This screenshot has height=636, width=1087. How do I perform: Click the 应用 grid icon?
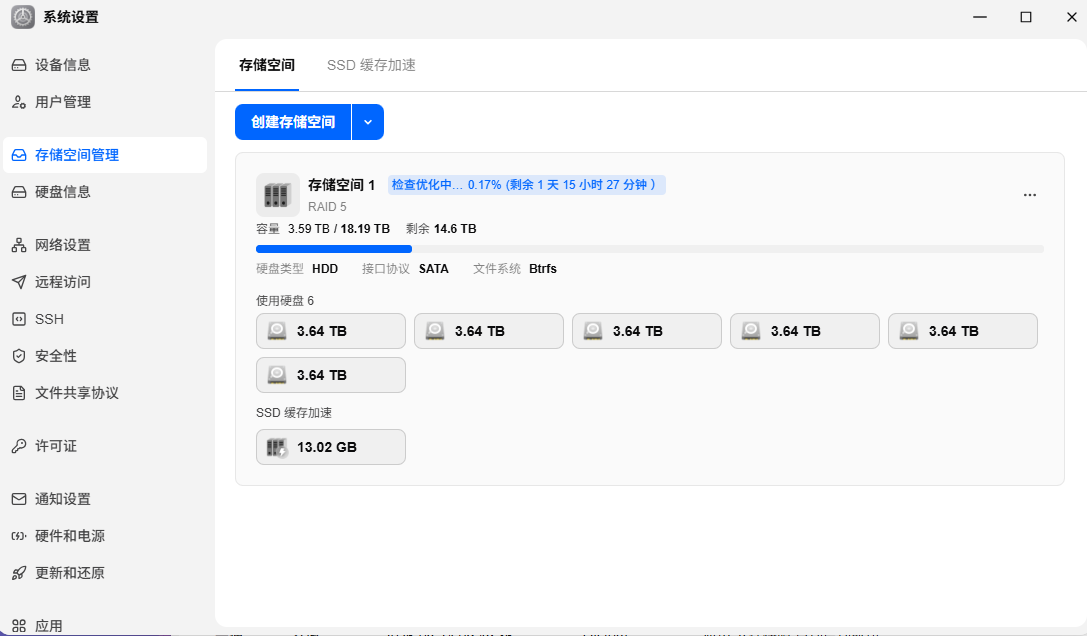pos(19,626)
